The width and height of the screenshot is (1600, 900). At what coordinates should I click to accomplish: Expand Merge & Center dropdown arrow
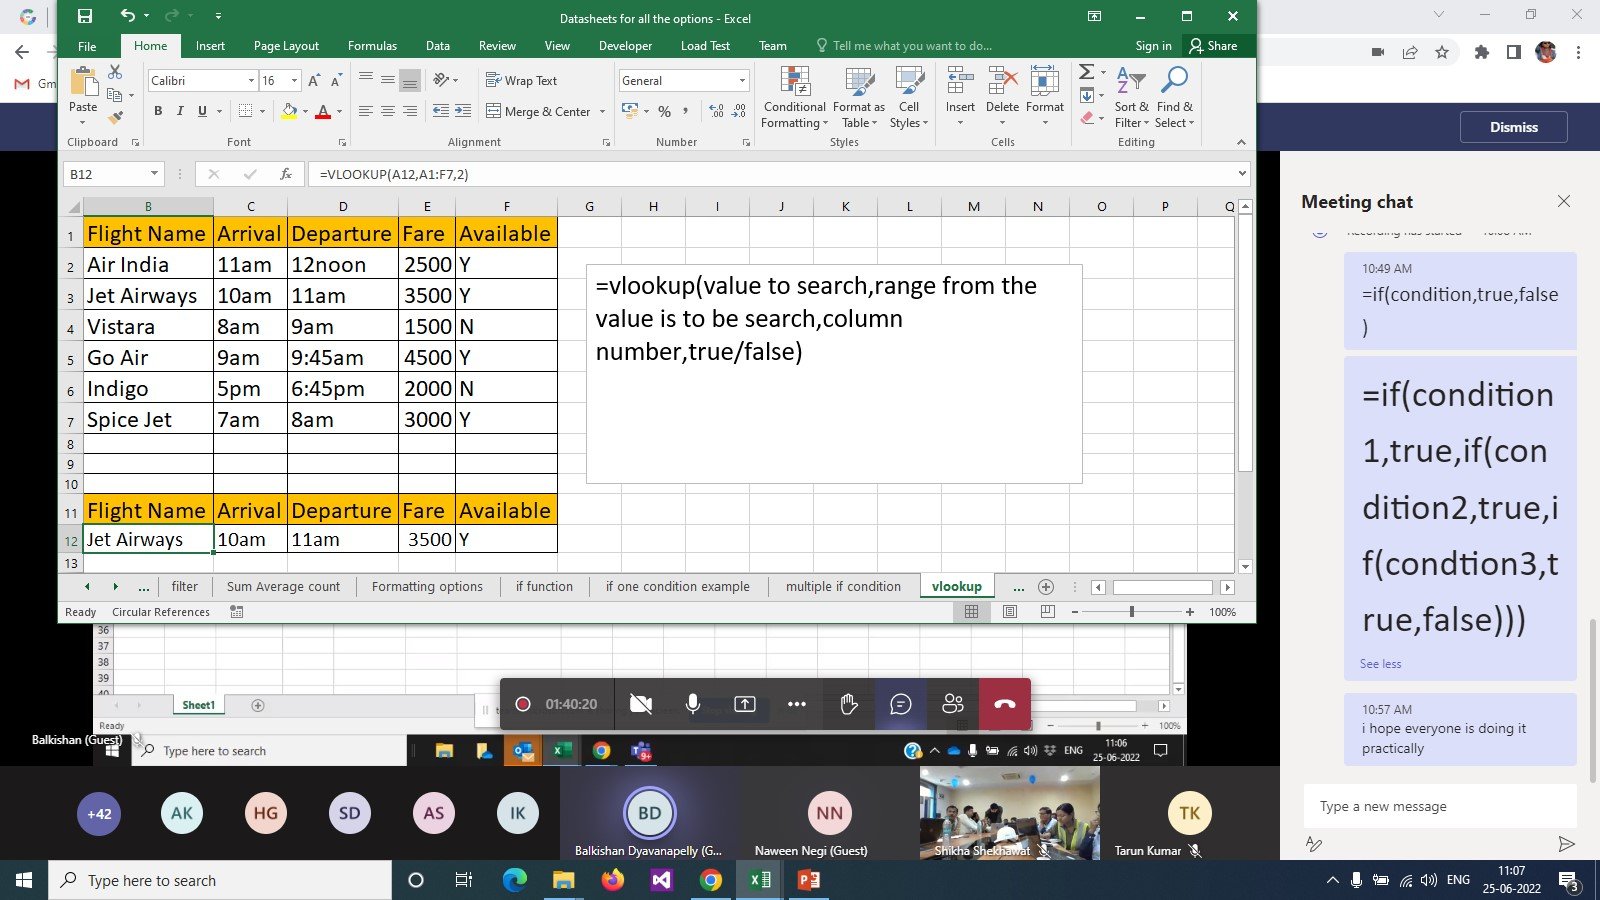click(x=602, y=112)
